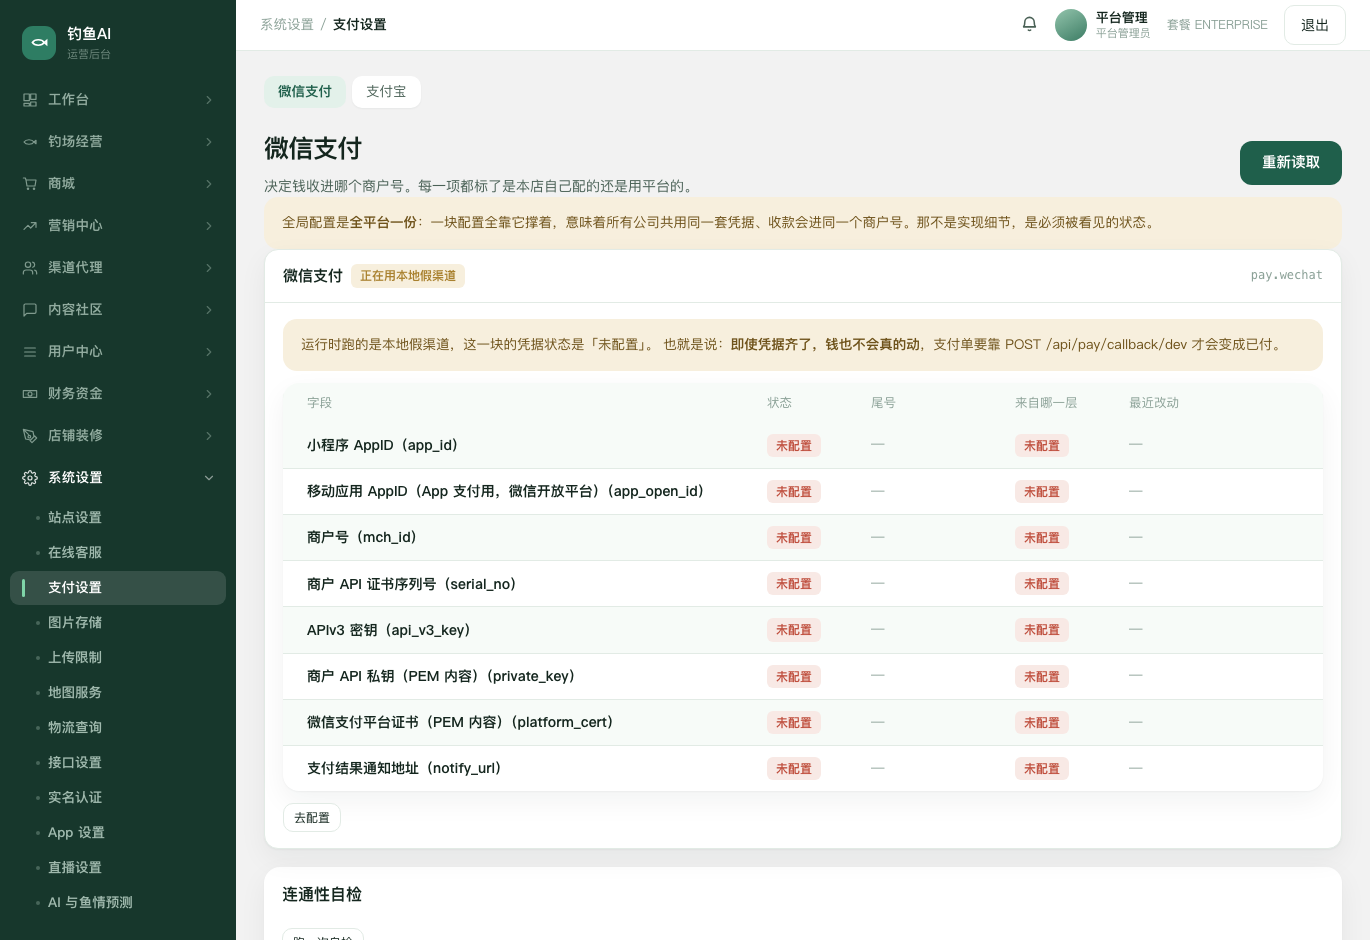Click the 重新读取 button

pos(1291,163)
